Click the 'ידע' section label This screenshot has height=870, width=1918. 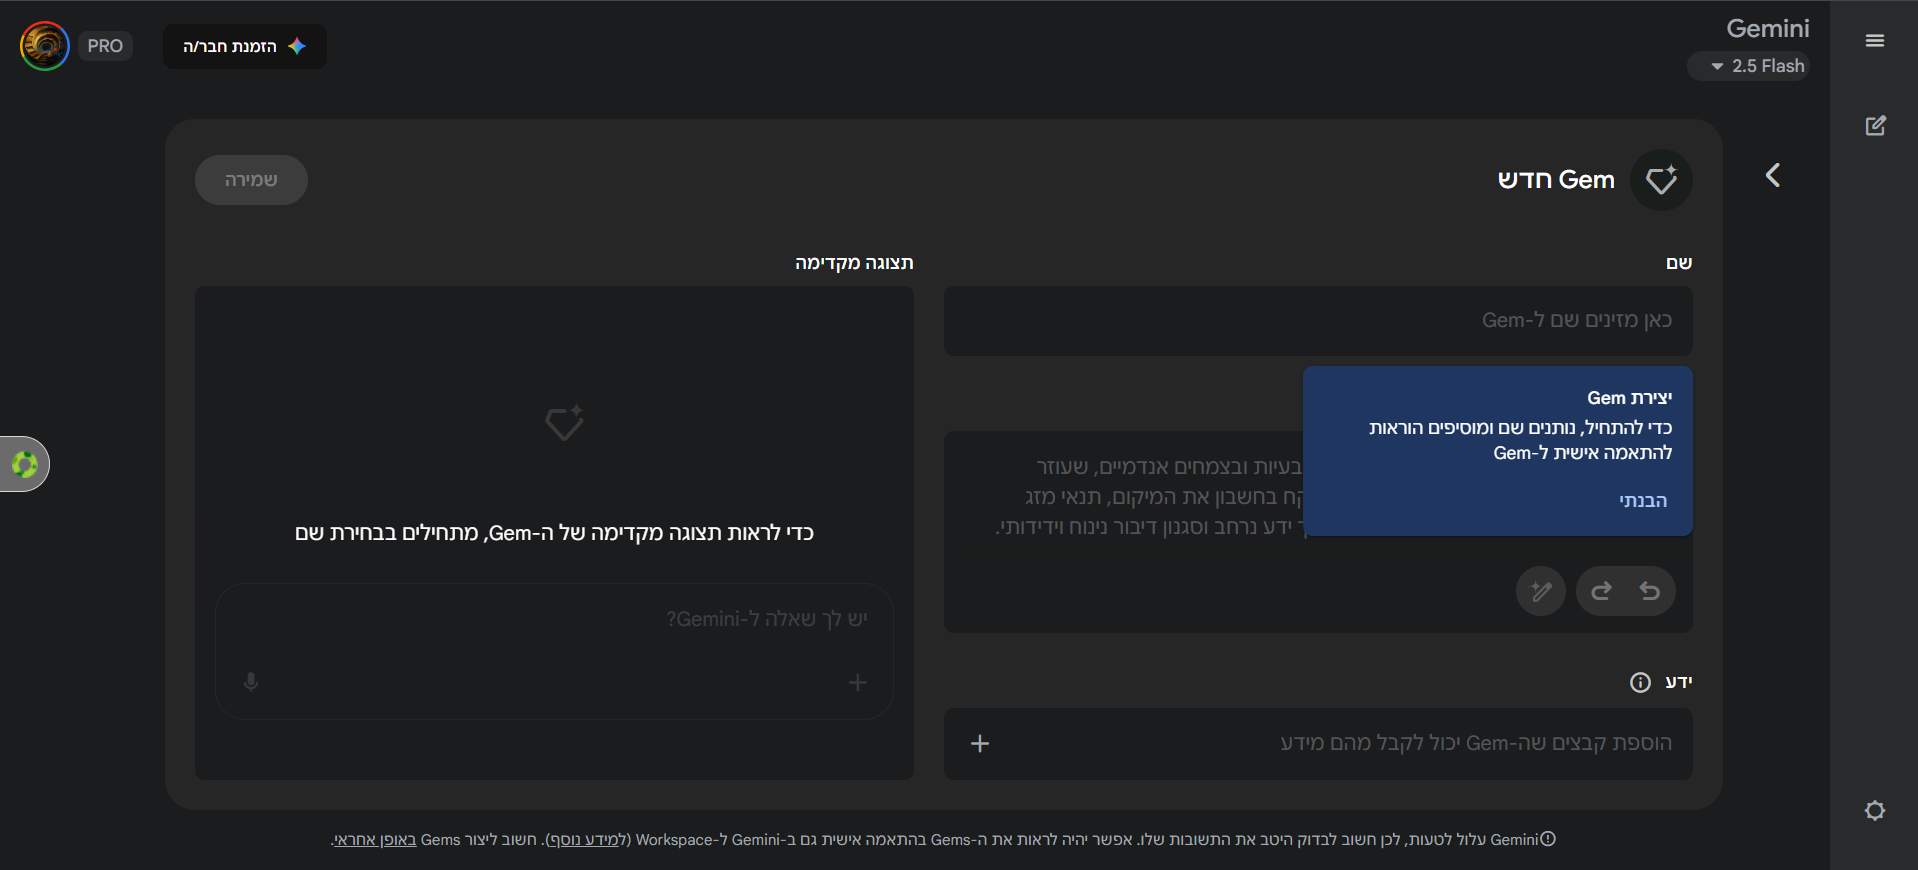coord(1679,682)
